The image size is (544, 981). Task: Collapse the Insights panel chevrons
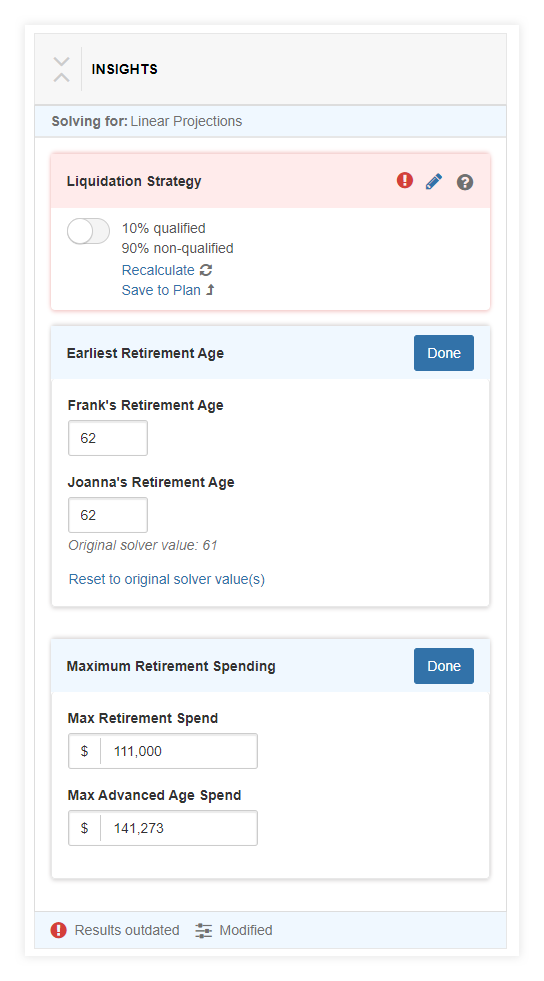pyautogui.click(x=61, y=69)
